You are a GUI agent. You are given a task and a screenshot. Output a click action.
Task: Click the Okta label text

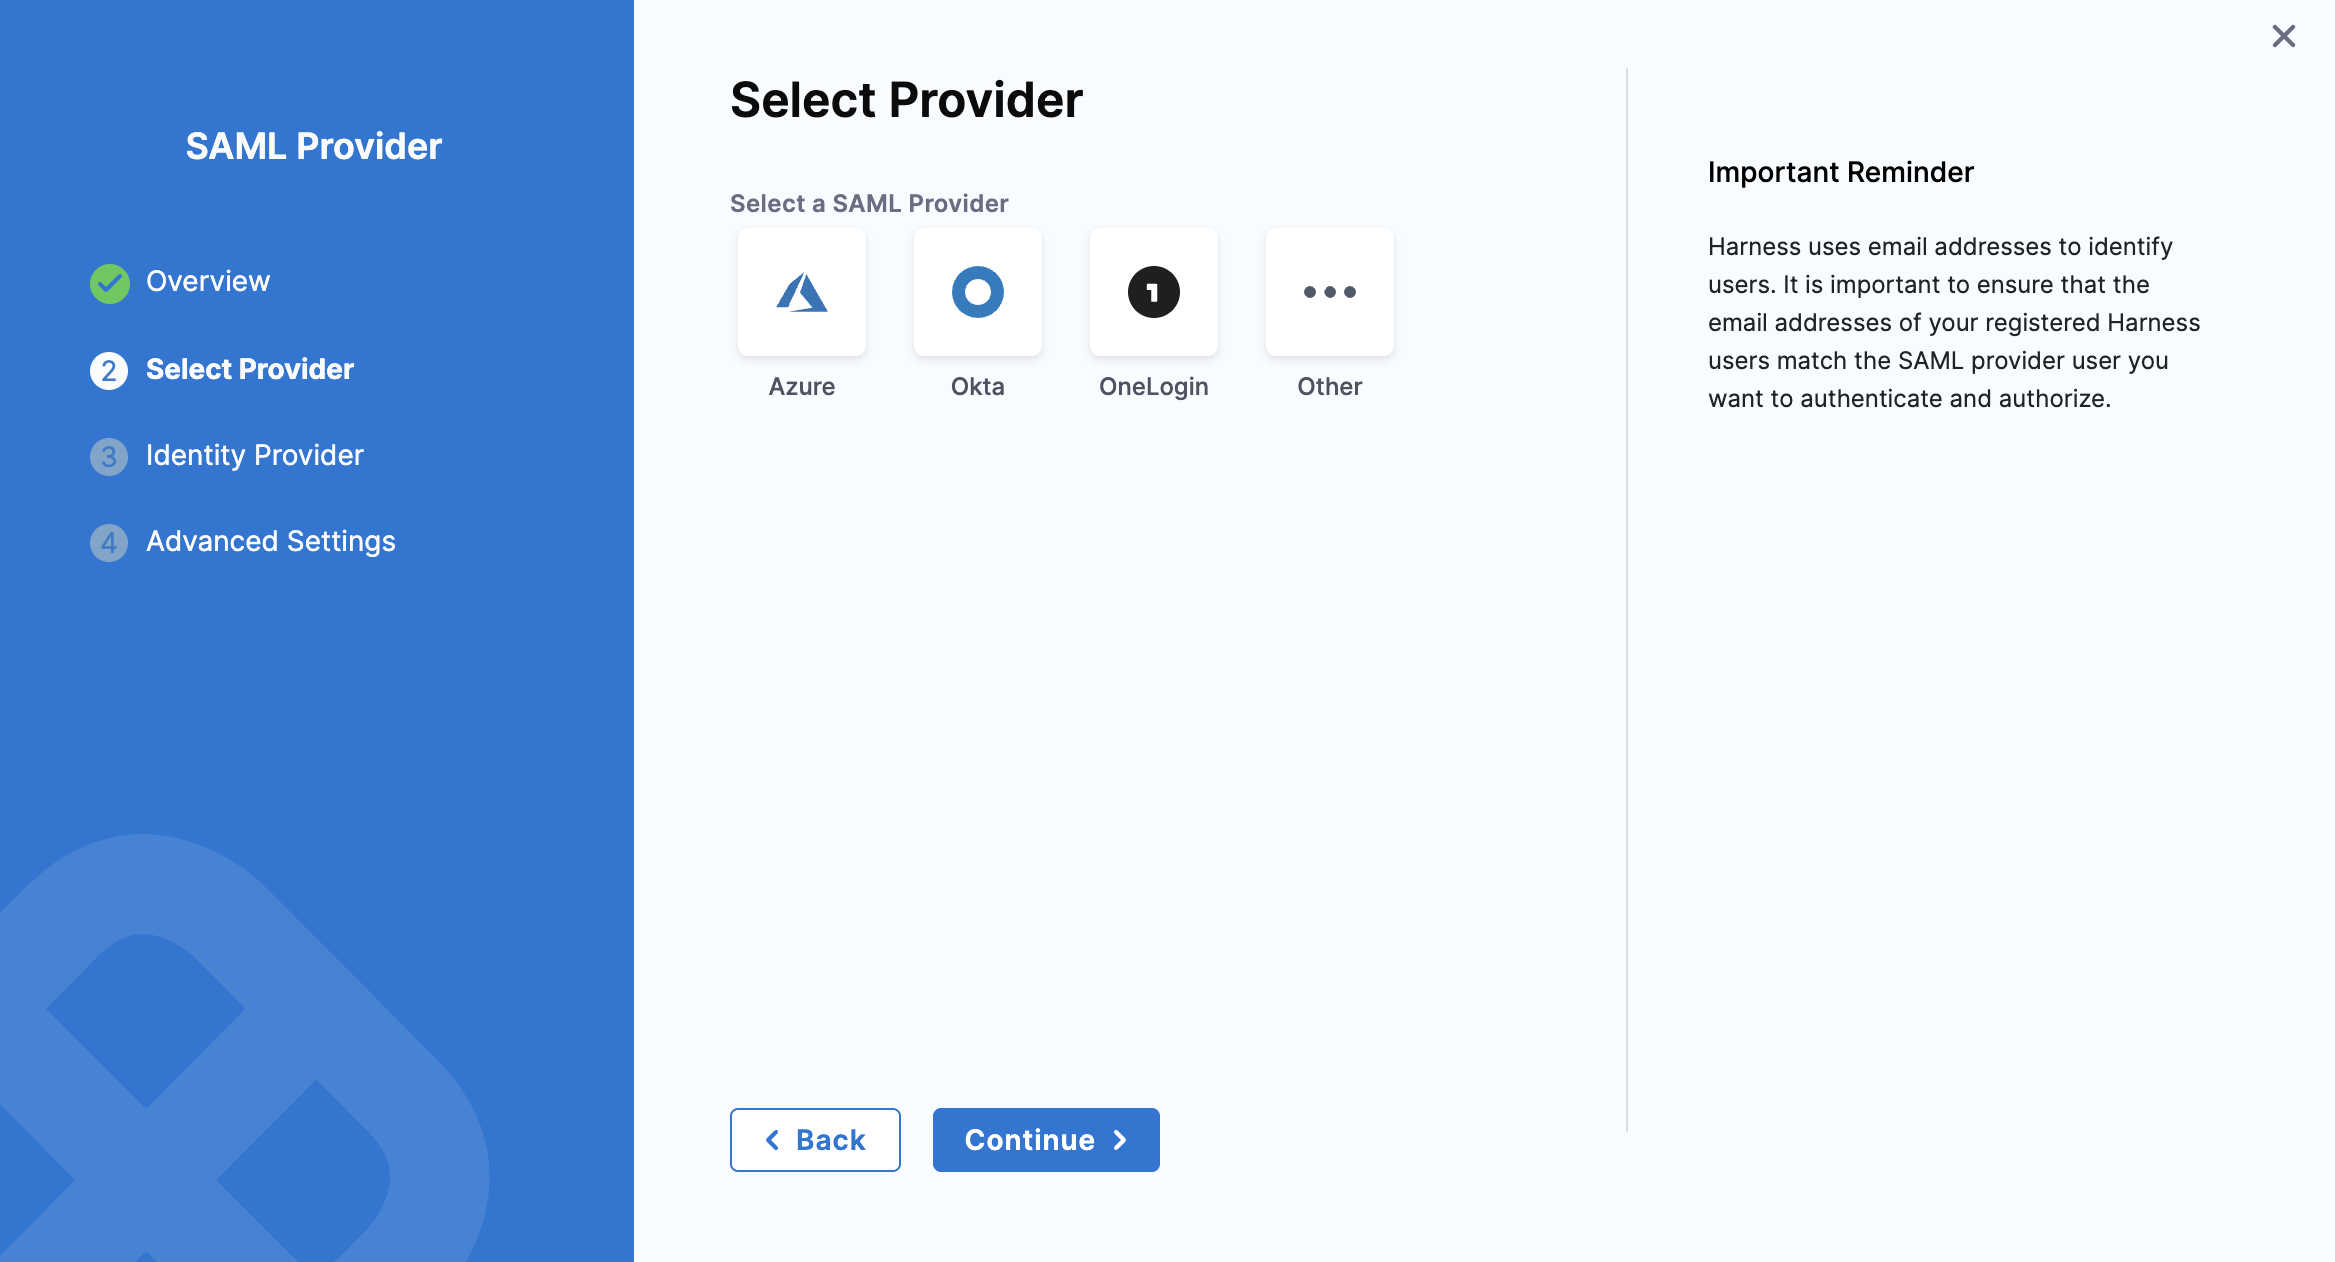[x=977, y=387]
